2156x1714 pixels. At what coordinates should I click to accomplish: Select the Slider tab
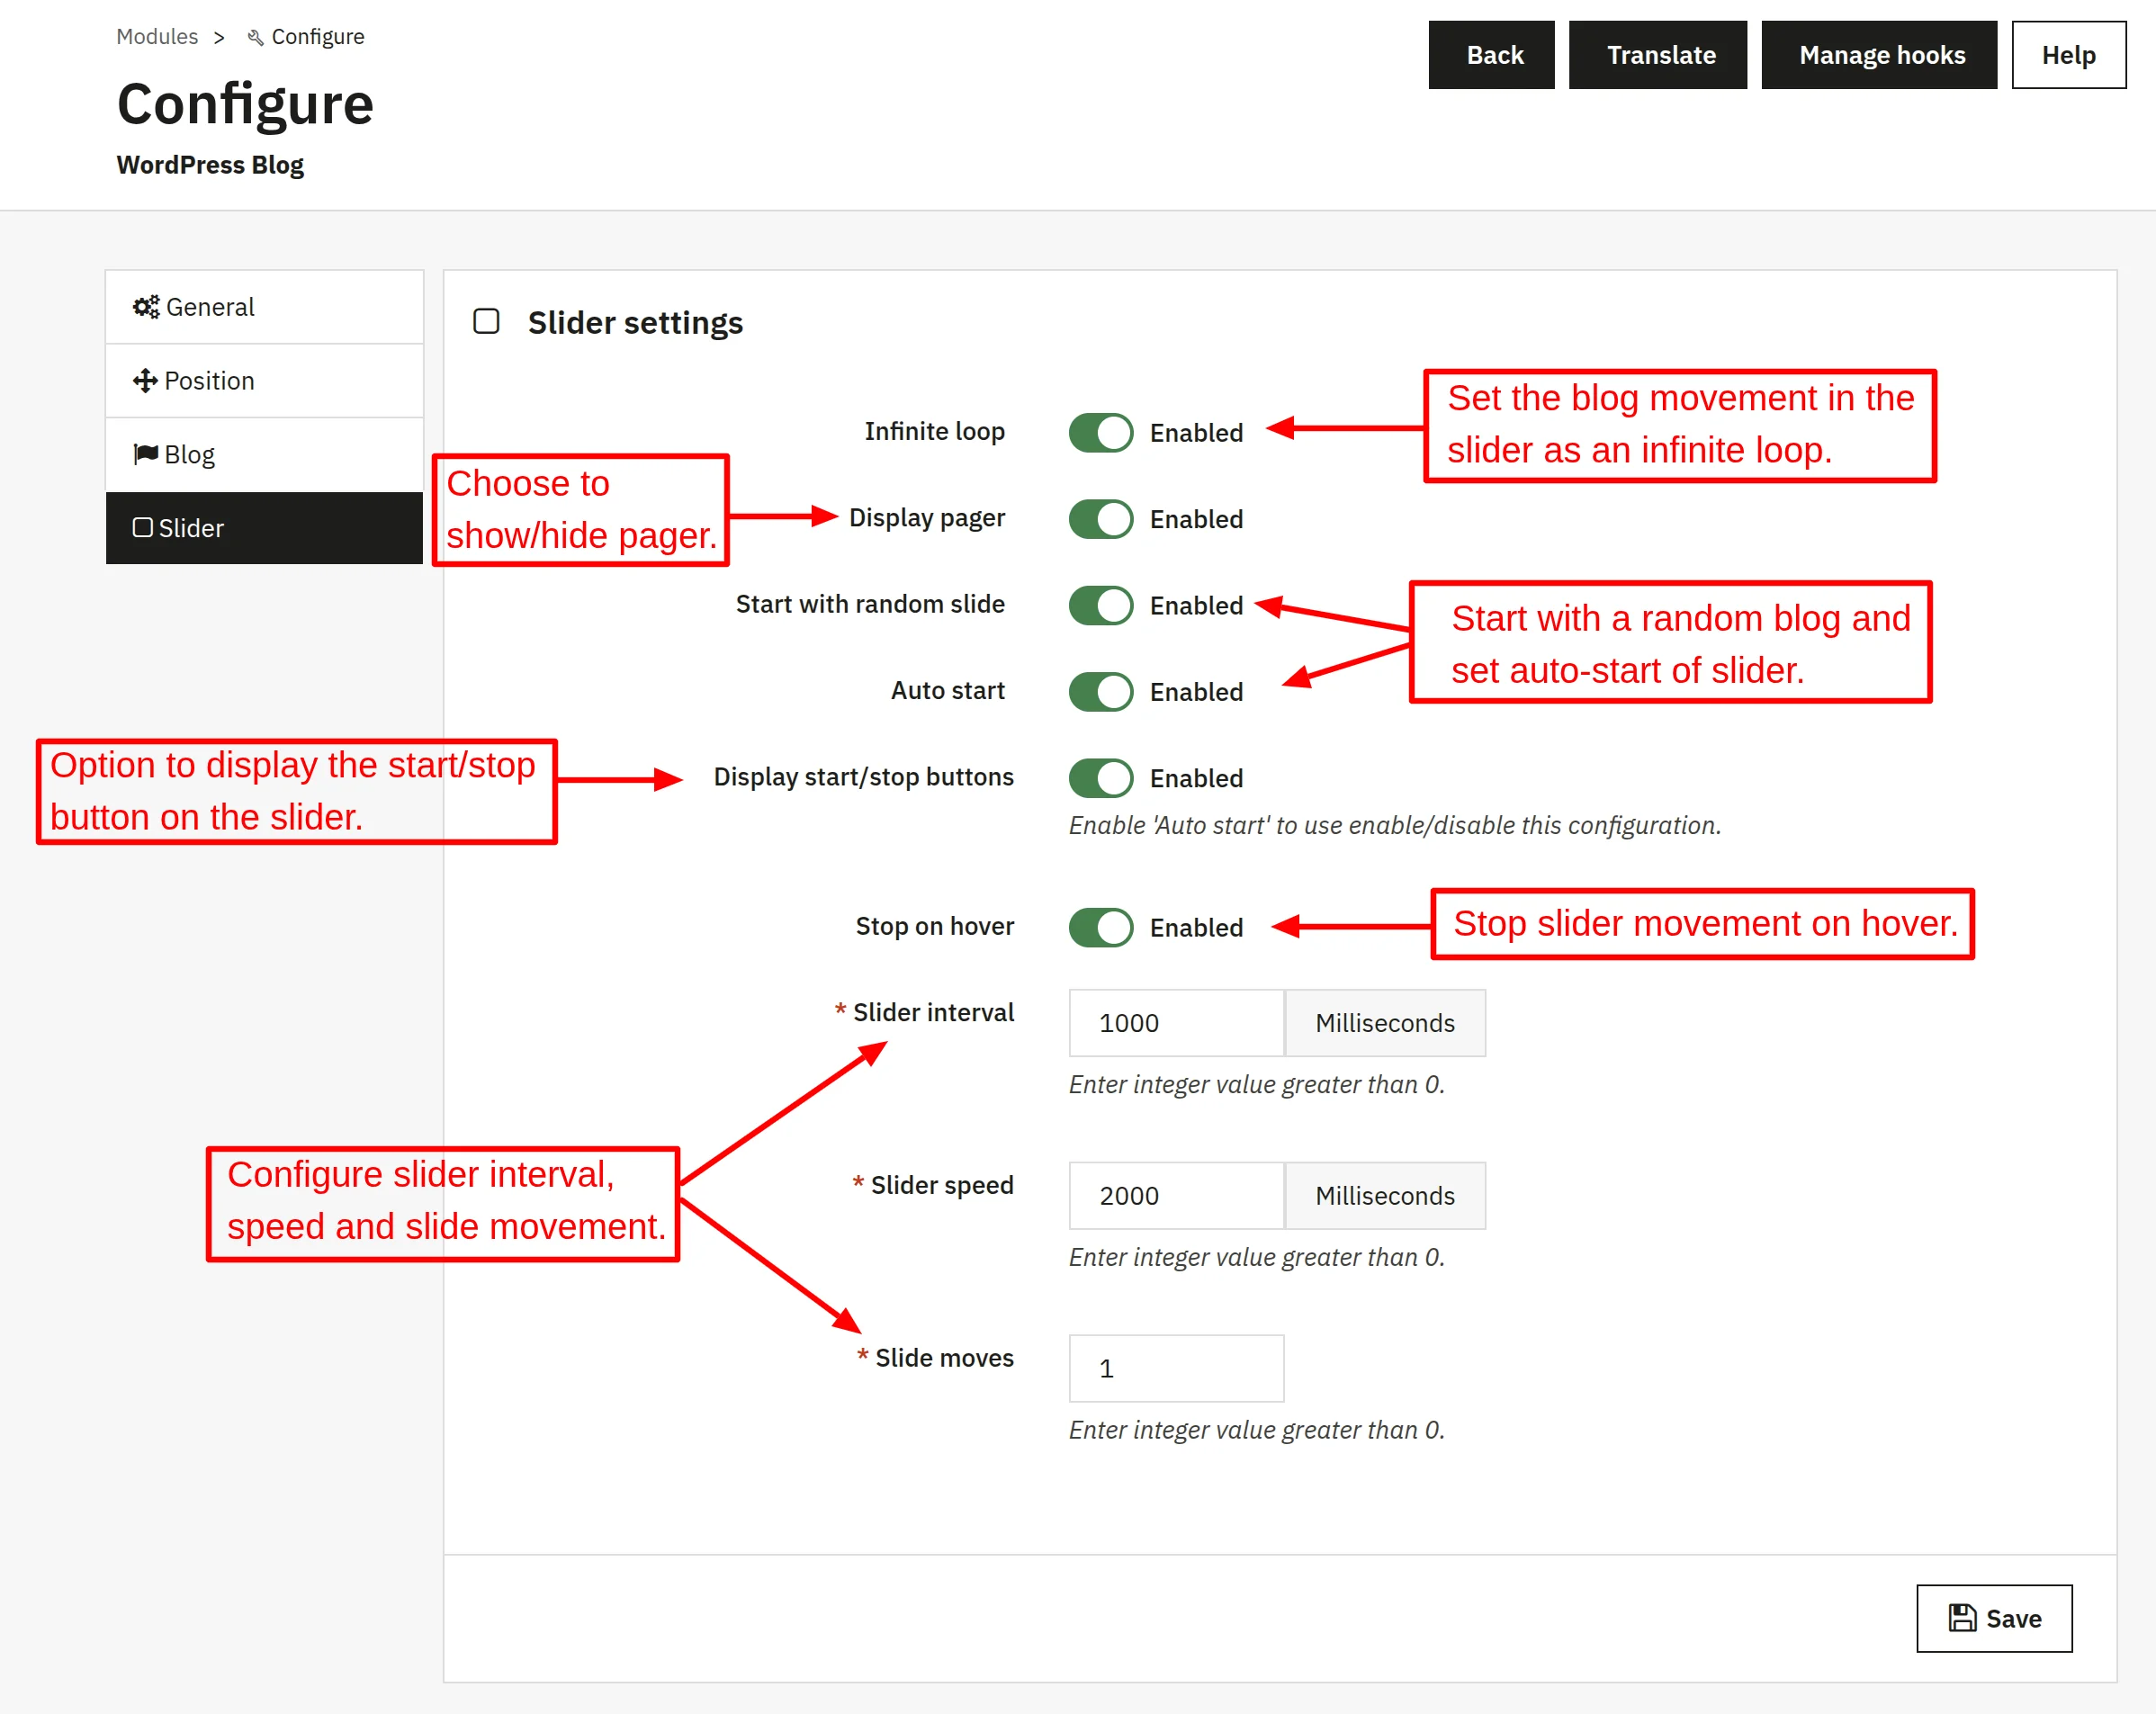tap(264, 527)
